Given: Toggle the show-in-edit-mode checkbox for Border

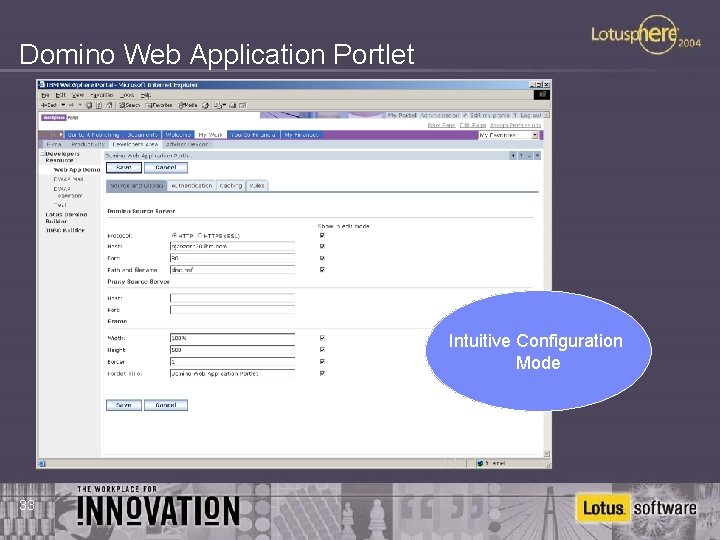Looking at the screenshot, I should [x=322, y=361].
